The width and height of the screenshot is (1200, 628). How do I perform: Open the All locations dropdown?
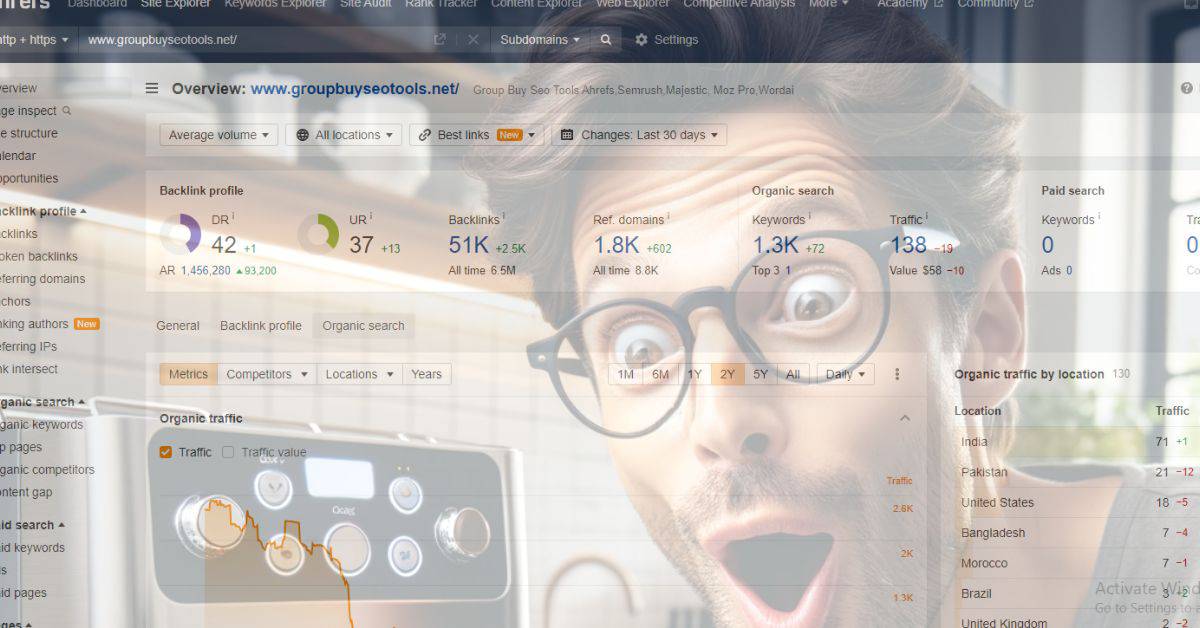point(343,135)
